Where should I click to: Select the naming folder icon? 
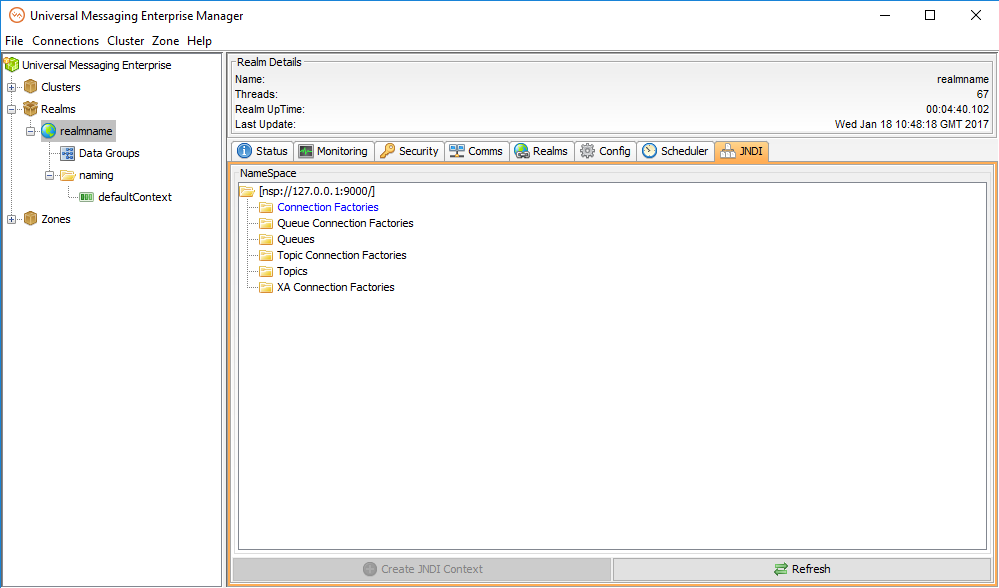(x=68, y=175)
